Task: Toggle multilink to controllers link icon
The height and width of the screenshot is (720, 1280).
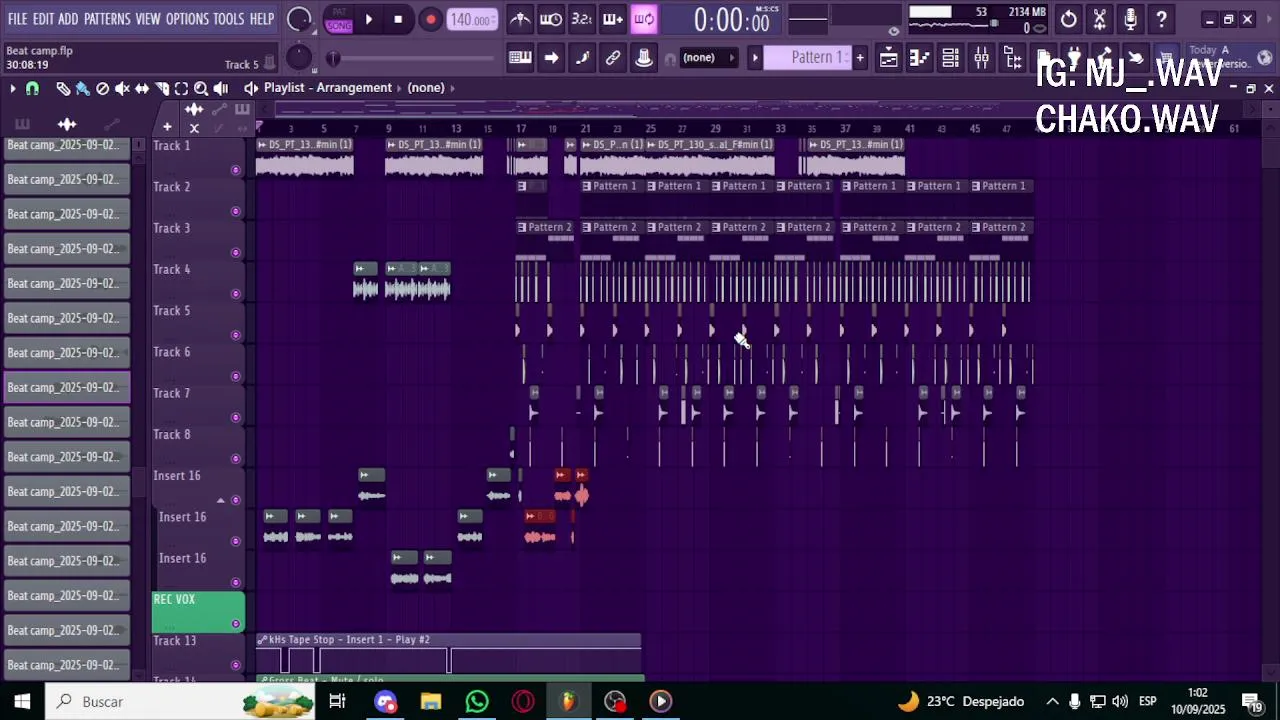Action: click(x=613, y=58)
